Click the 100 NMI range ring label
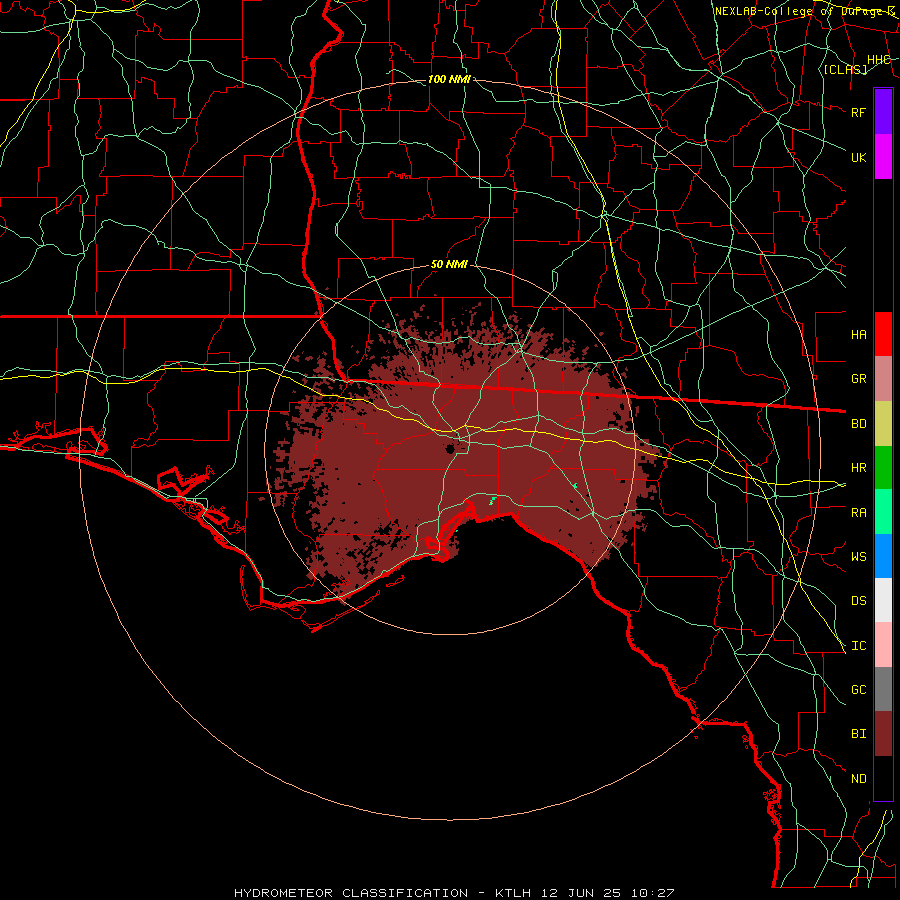Image resolution: width=900 pixels, height=900 pixels. [x=449, y=79]
